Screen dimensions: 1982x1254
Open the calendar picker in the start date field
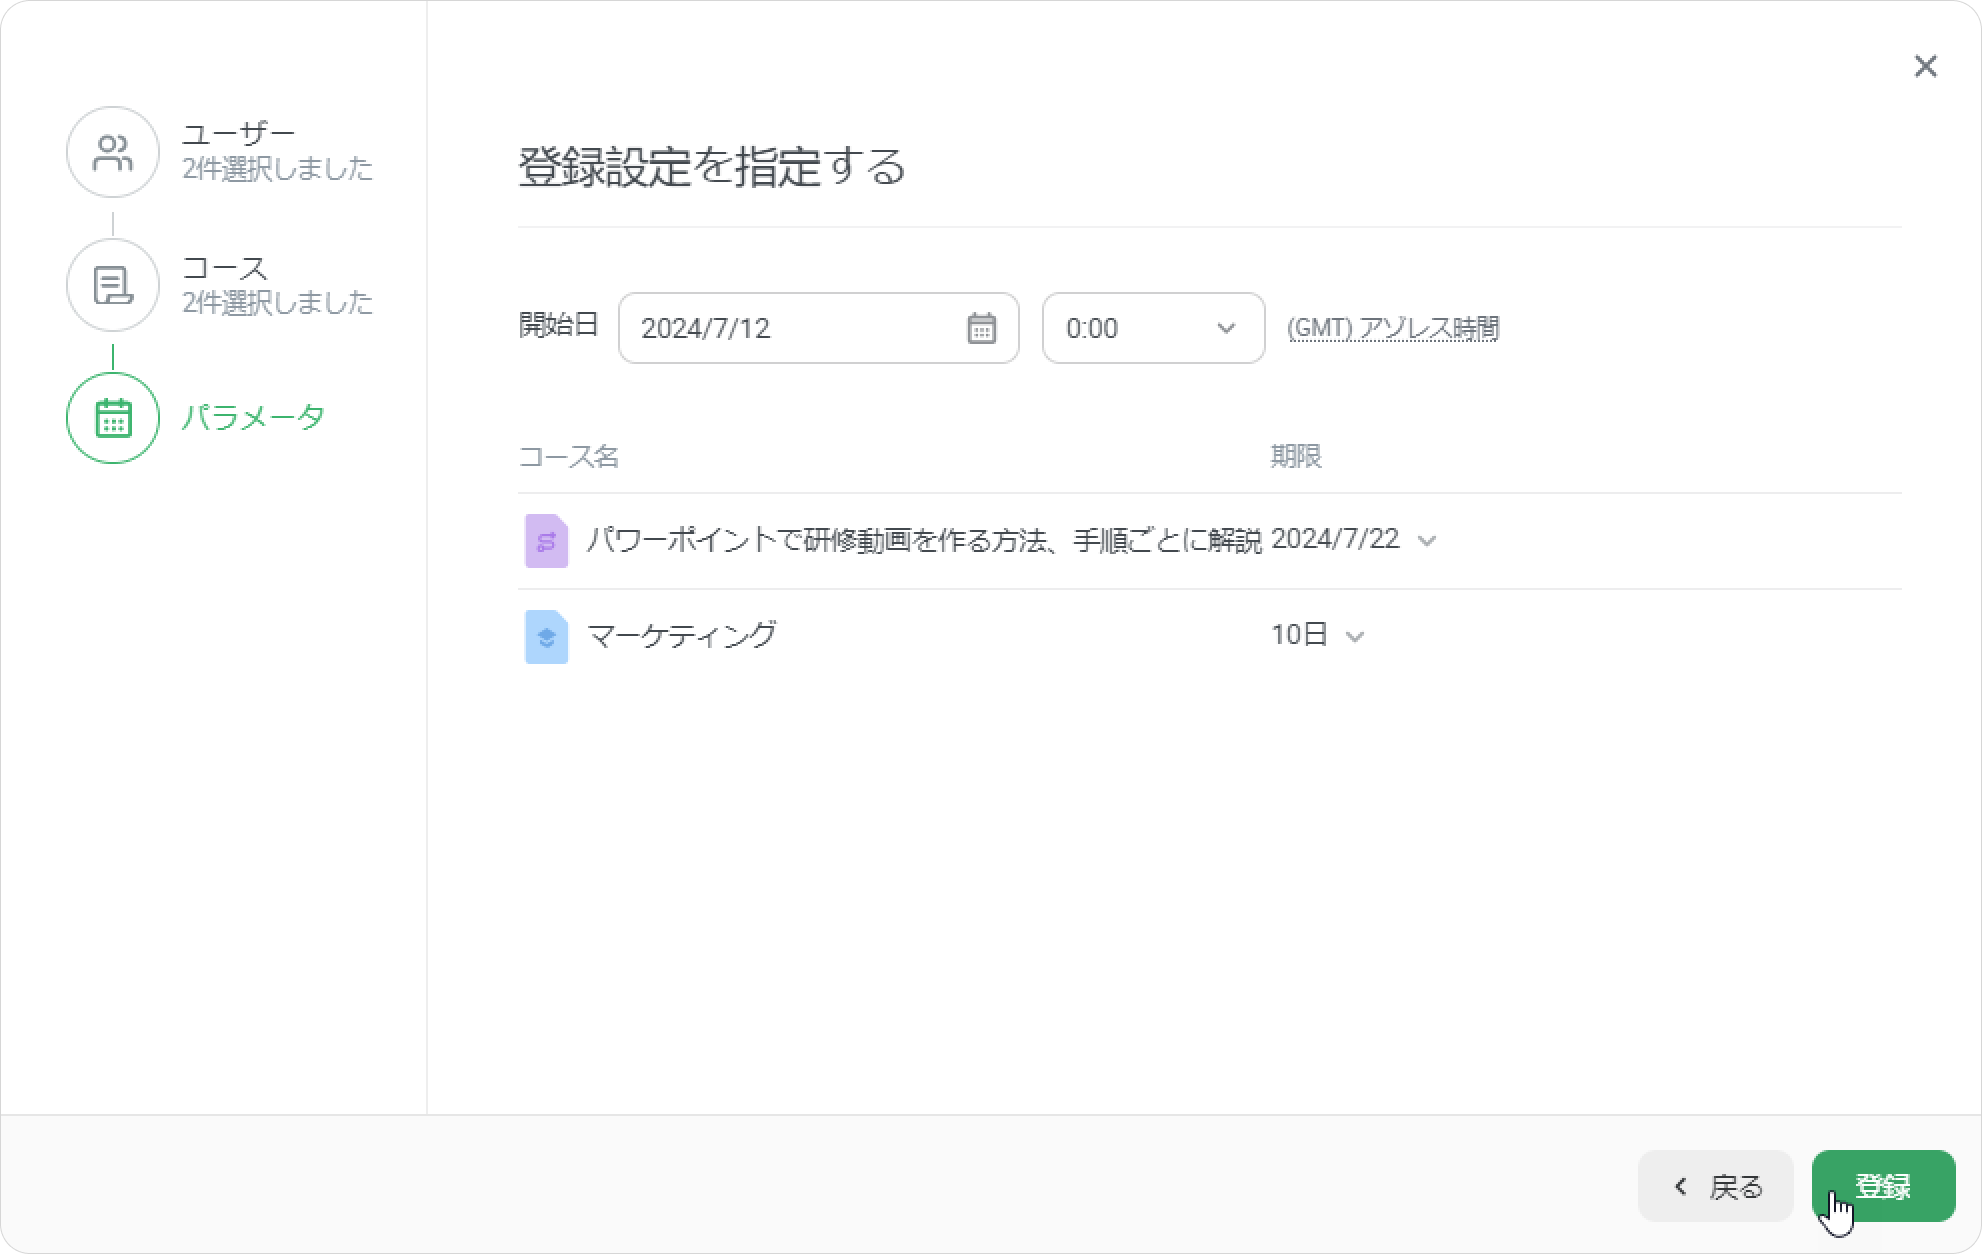[x=981, y=328]
